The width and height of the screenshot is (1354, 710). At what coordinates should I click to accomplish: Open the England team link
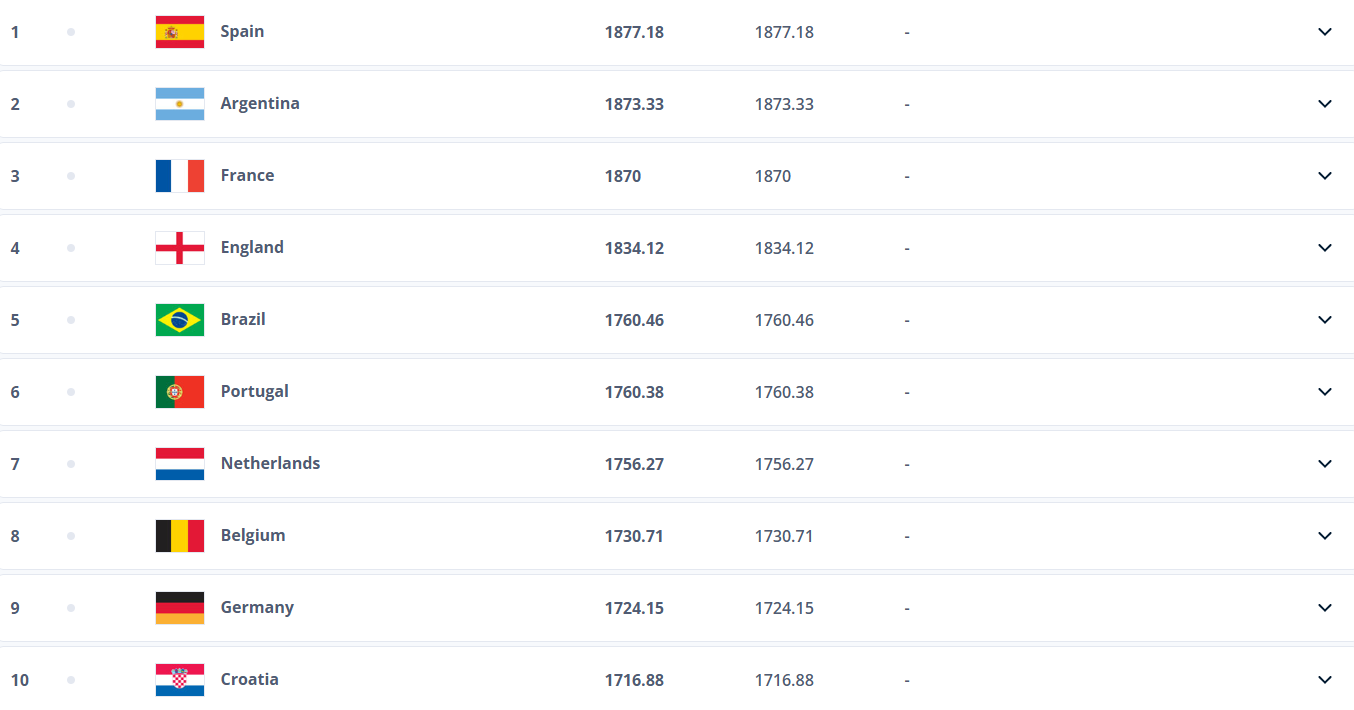click(x=252, y=247)
